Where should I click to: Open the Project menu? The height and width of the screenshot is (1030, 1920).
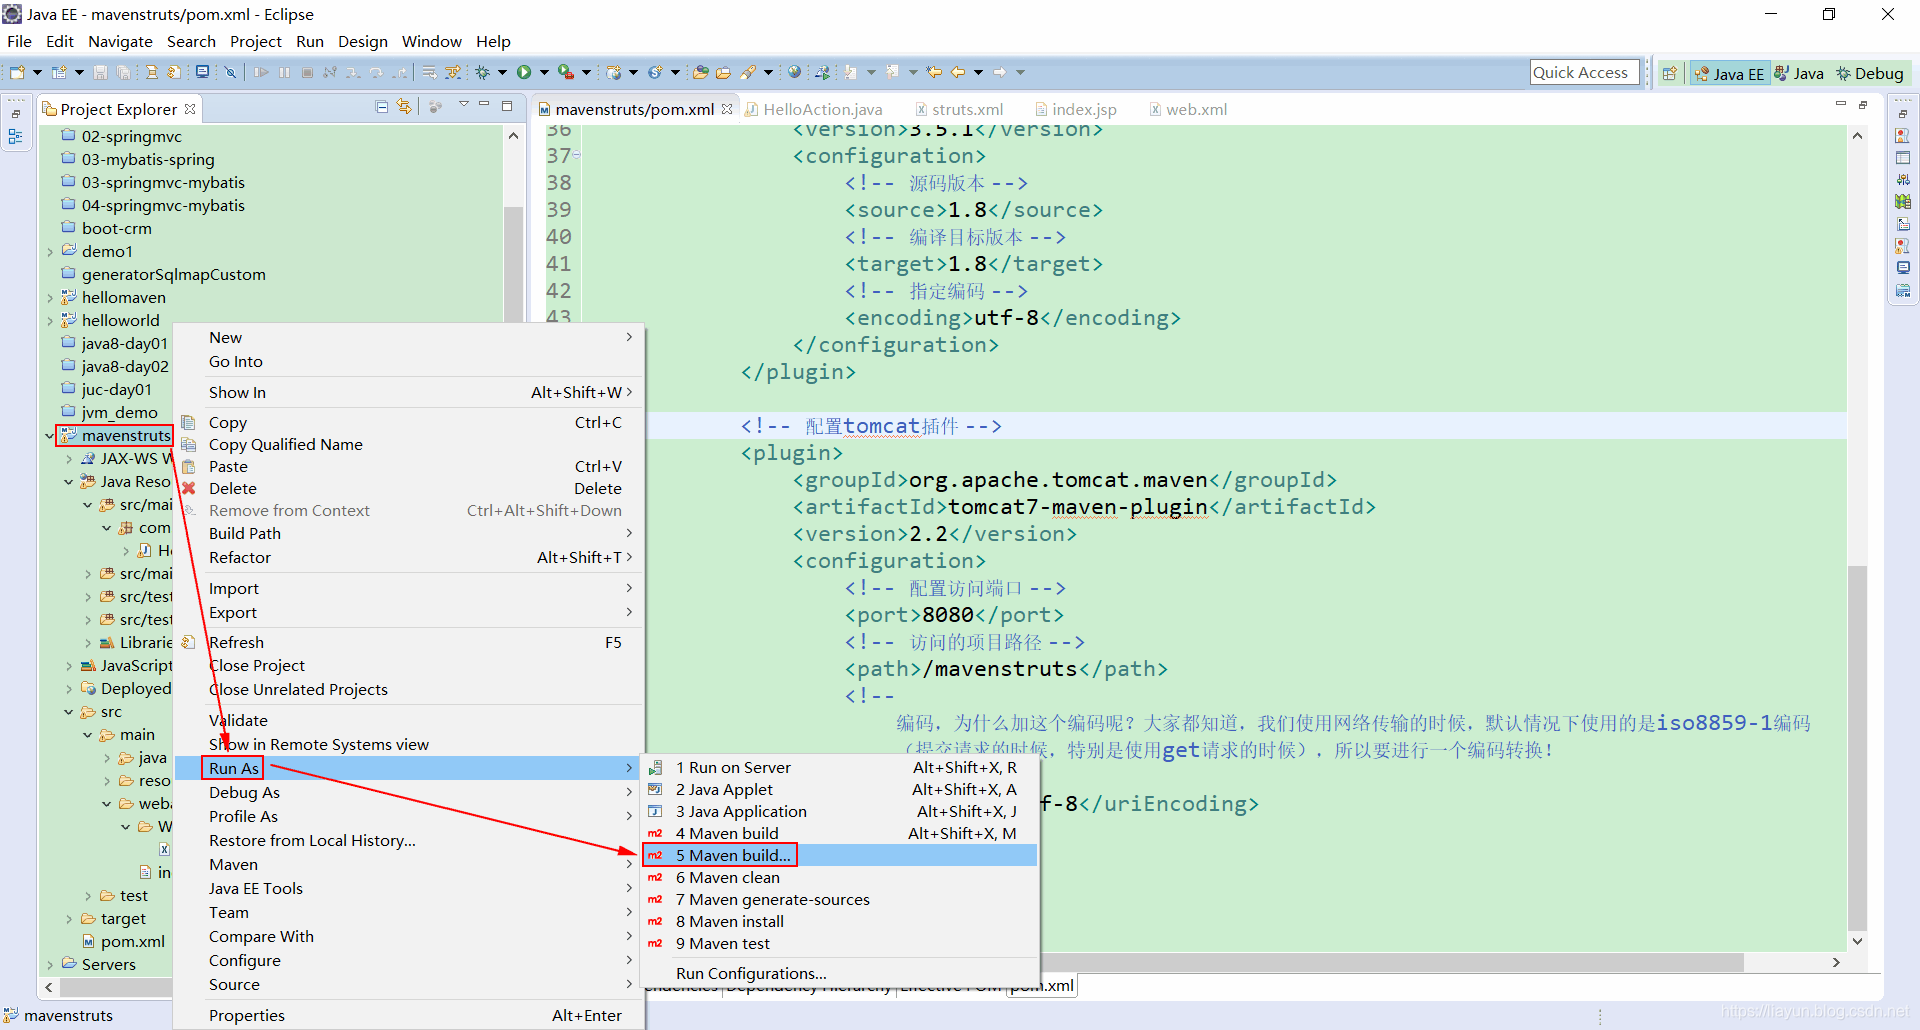(256, 41)
